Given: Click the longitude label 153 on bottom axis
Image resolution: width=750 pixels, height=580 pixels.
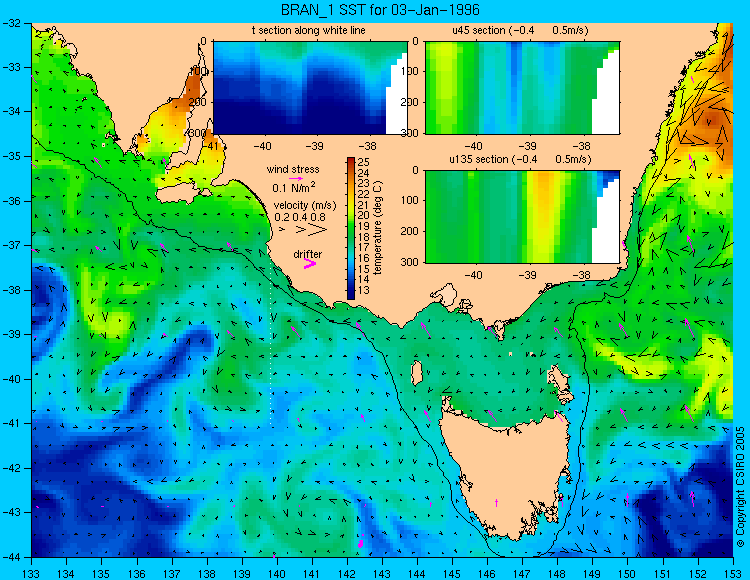Looking at the screenshot, I should tap(732, 574).
